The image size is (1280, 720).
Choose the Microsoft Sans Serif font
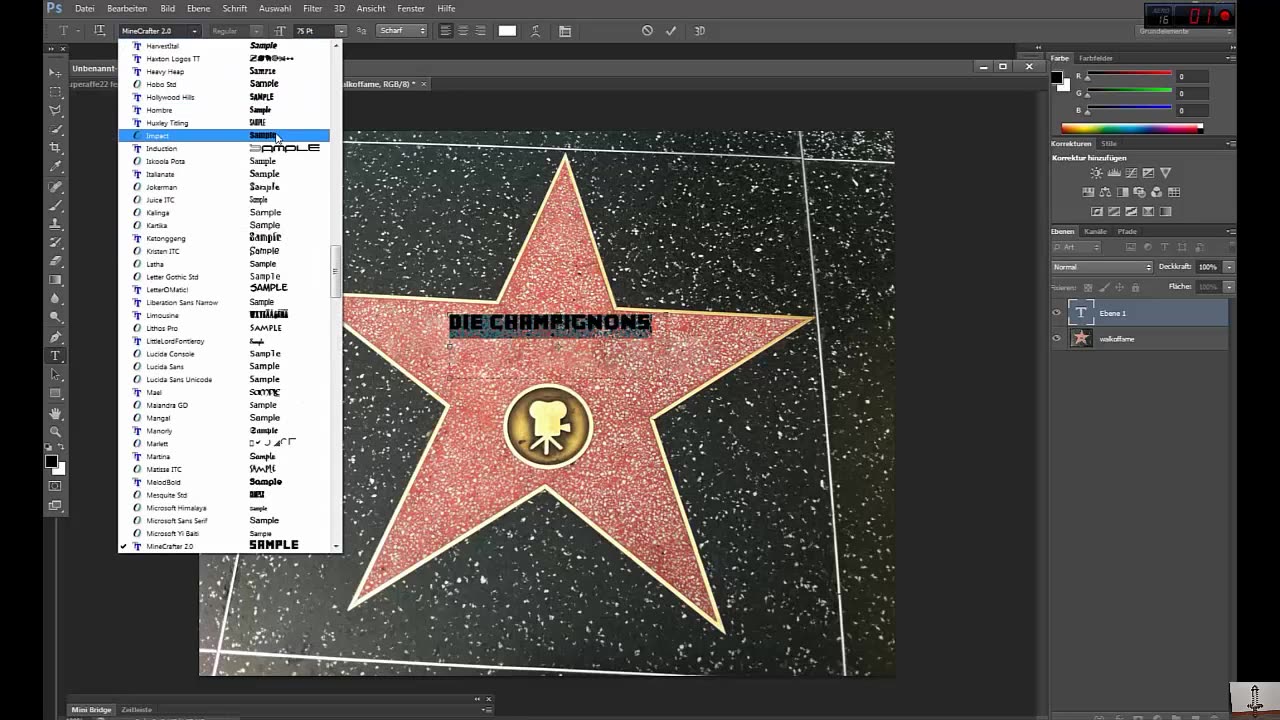pos(224,520)
